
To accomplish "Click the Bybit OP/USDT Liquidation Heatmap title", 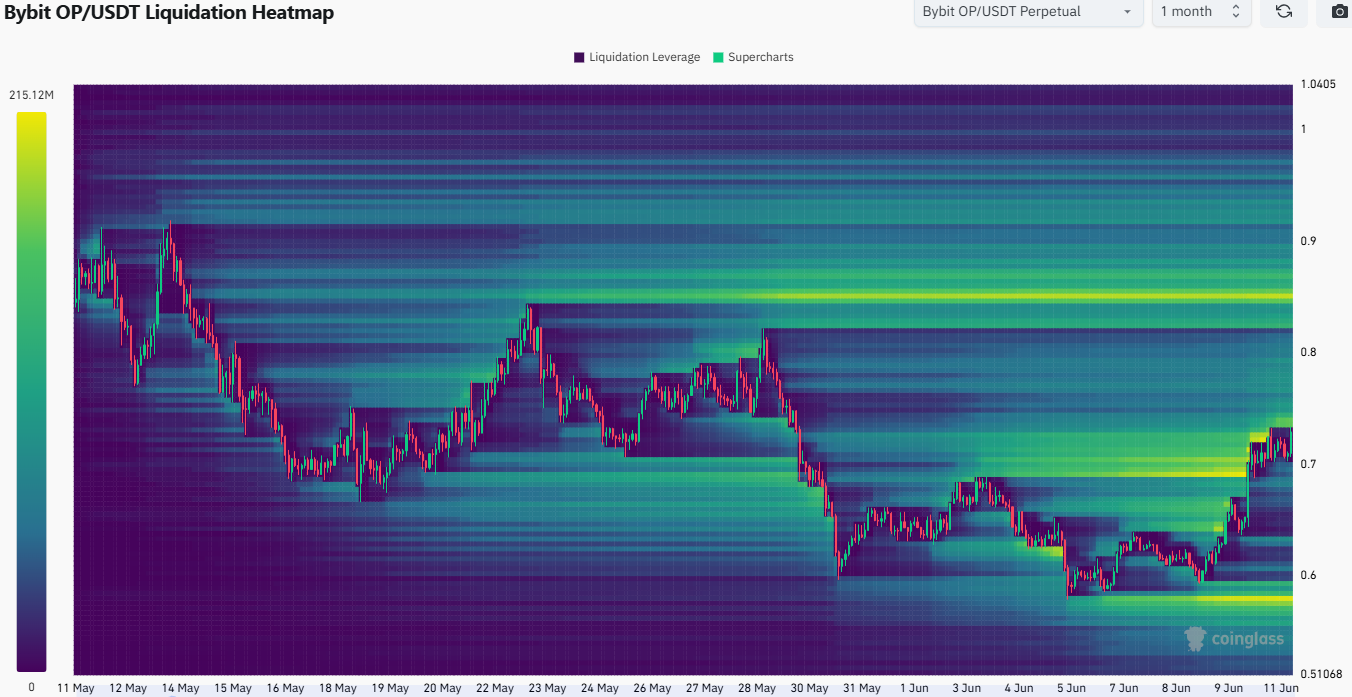I will click(x=169, y=13).
